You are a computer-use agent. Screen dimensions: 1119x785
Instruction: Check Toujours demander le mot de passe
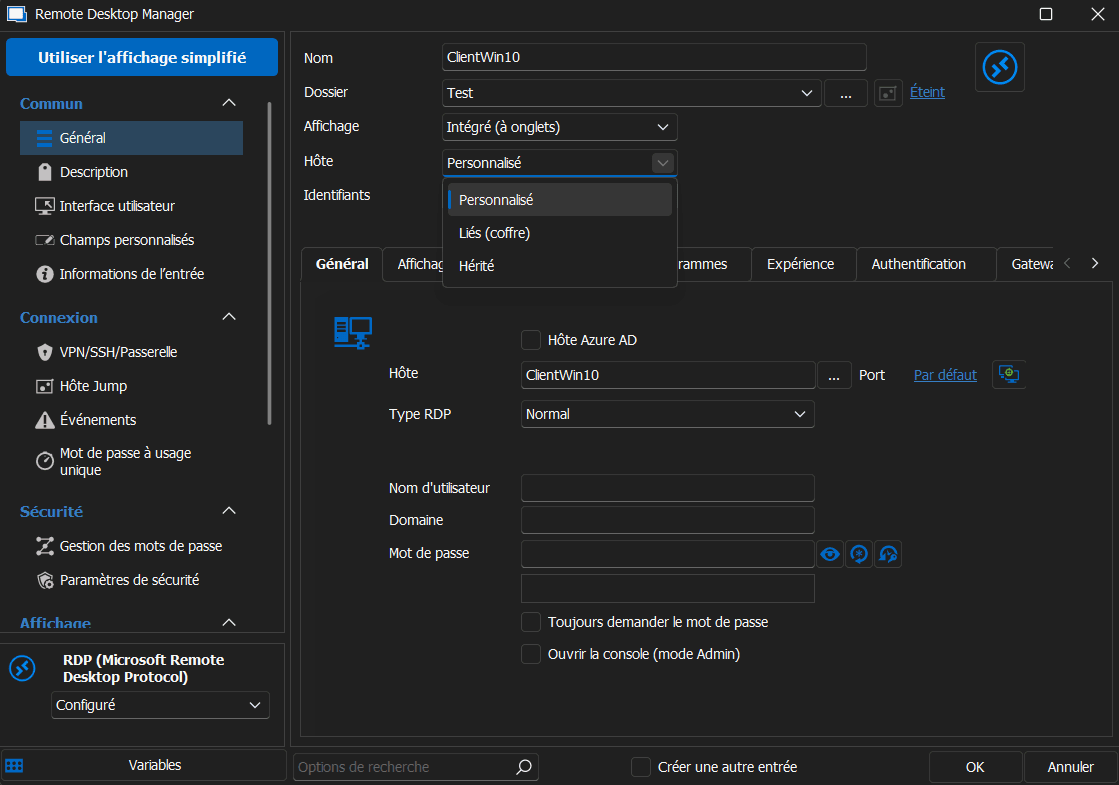tap(532, 622)
